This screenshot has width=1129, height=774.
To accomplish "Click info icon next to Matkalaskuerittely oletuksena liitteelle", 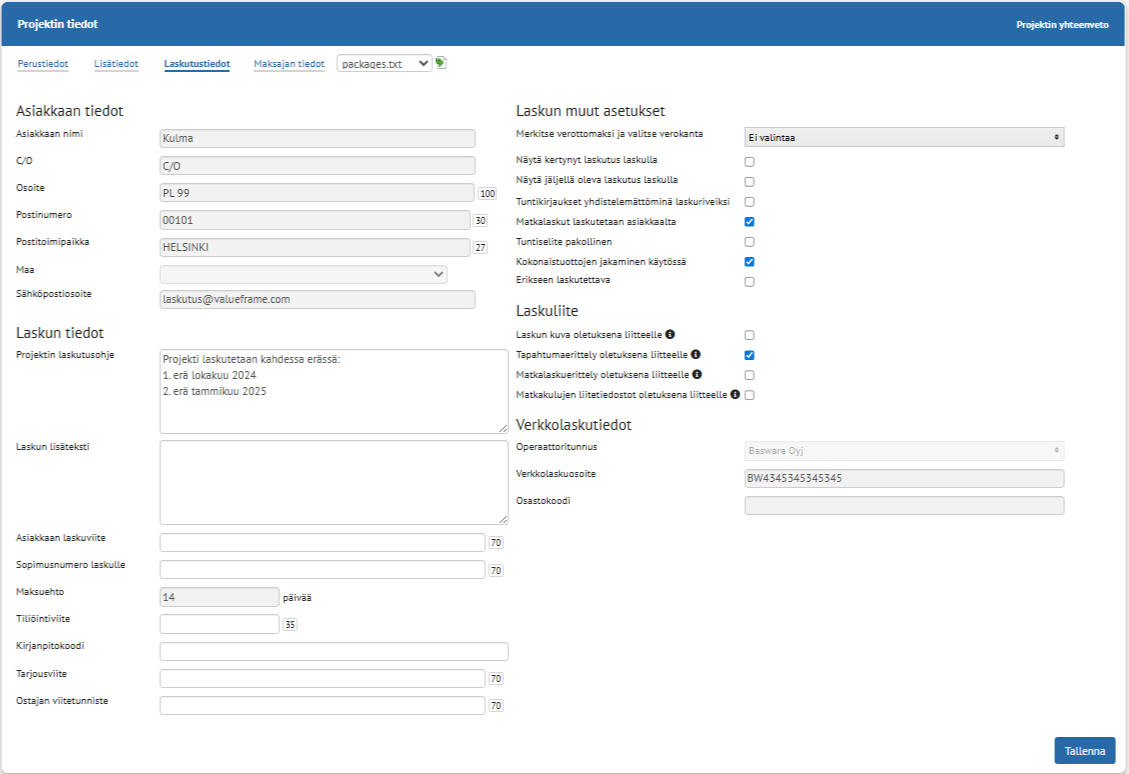I will click(697, 374).
